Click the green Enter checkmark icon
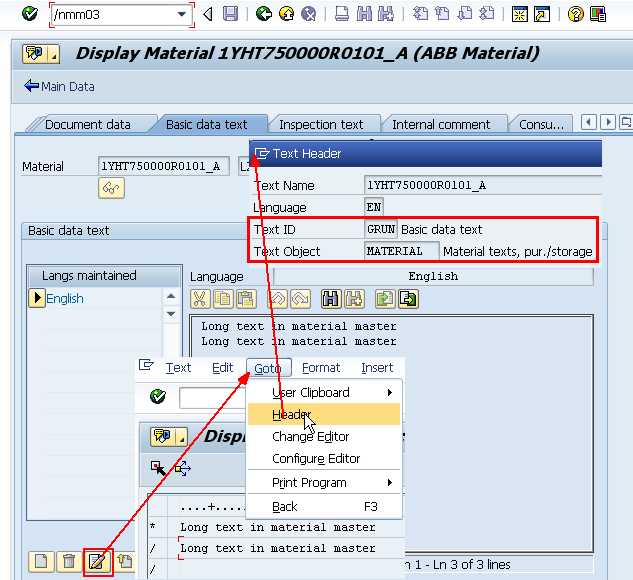This screenshot has height=580, width=633. [x=30, y=14]
